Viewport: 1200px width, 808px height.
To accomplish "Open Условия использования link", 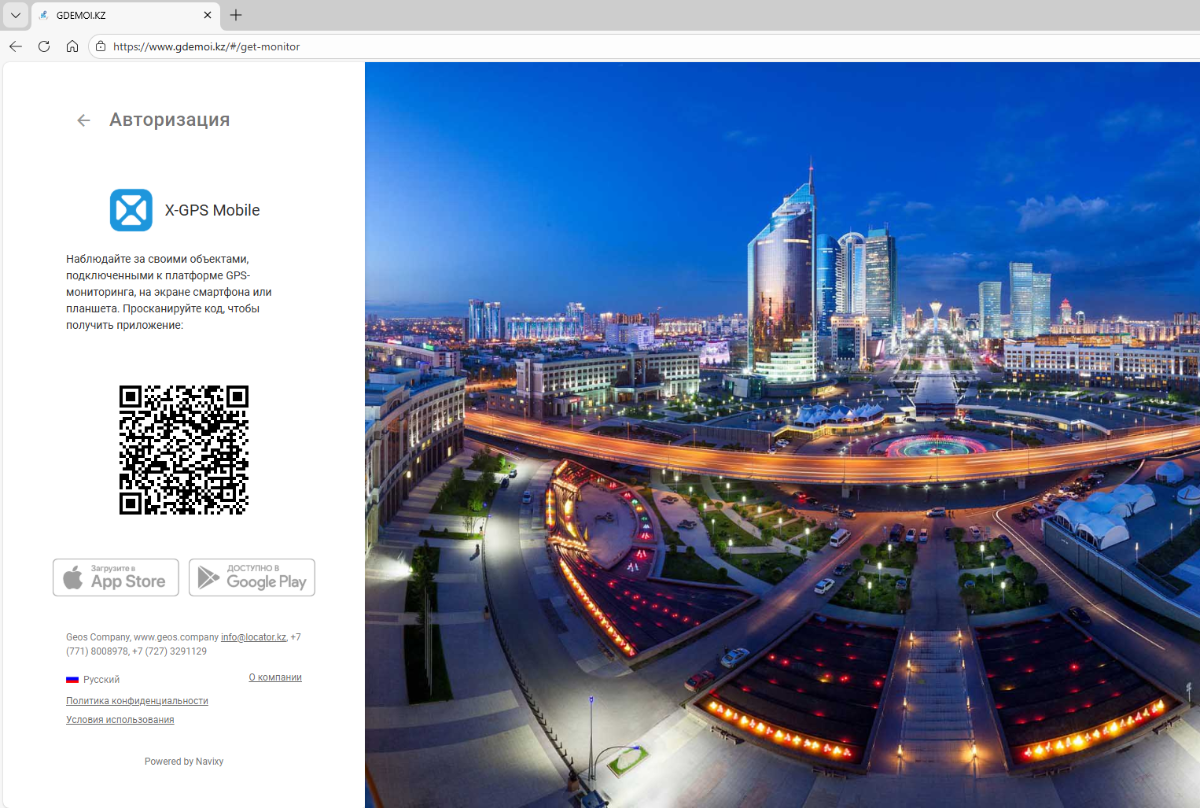I will click(120, 720).
